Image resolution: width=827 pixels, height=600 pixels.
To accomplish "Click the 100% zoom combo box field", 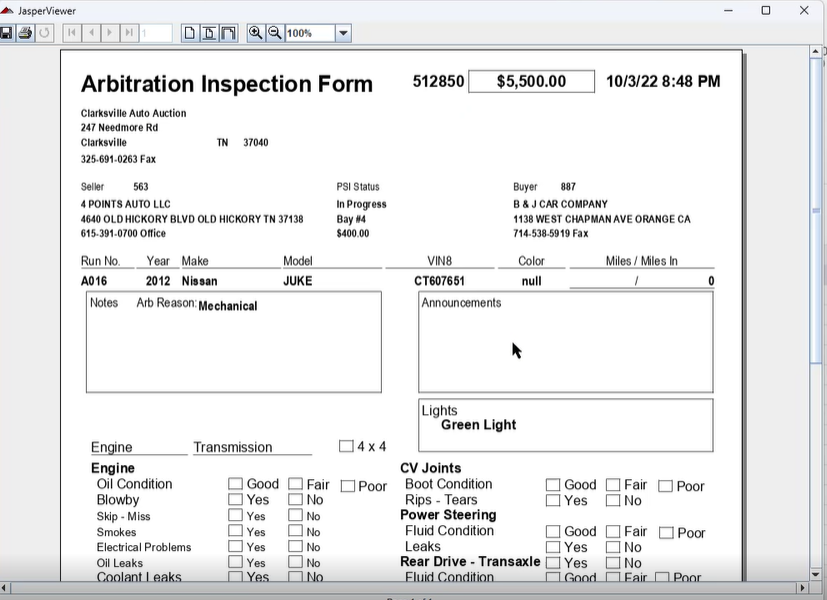I will [309, 33].
